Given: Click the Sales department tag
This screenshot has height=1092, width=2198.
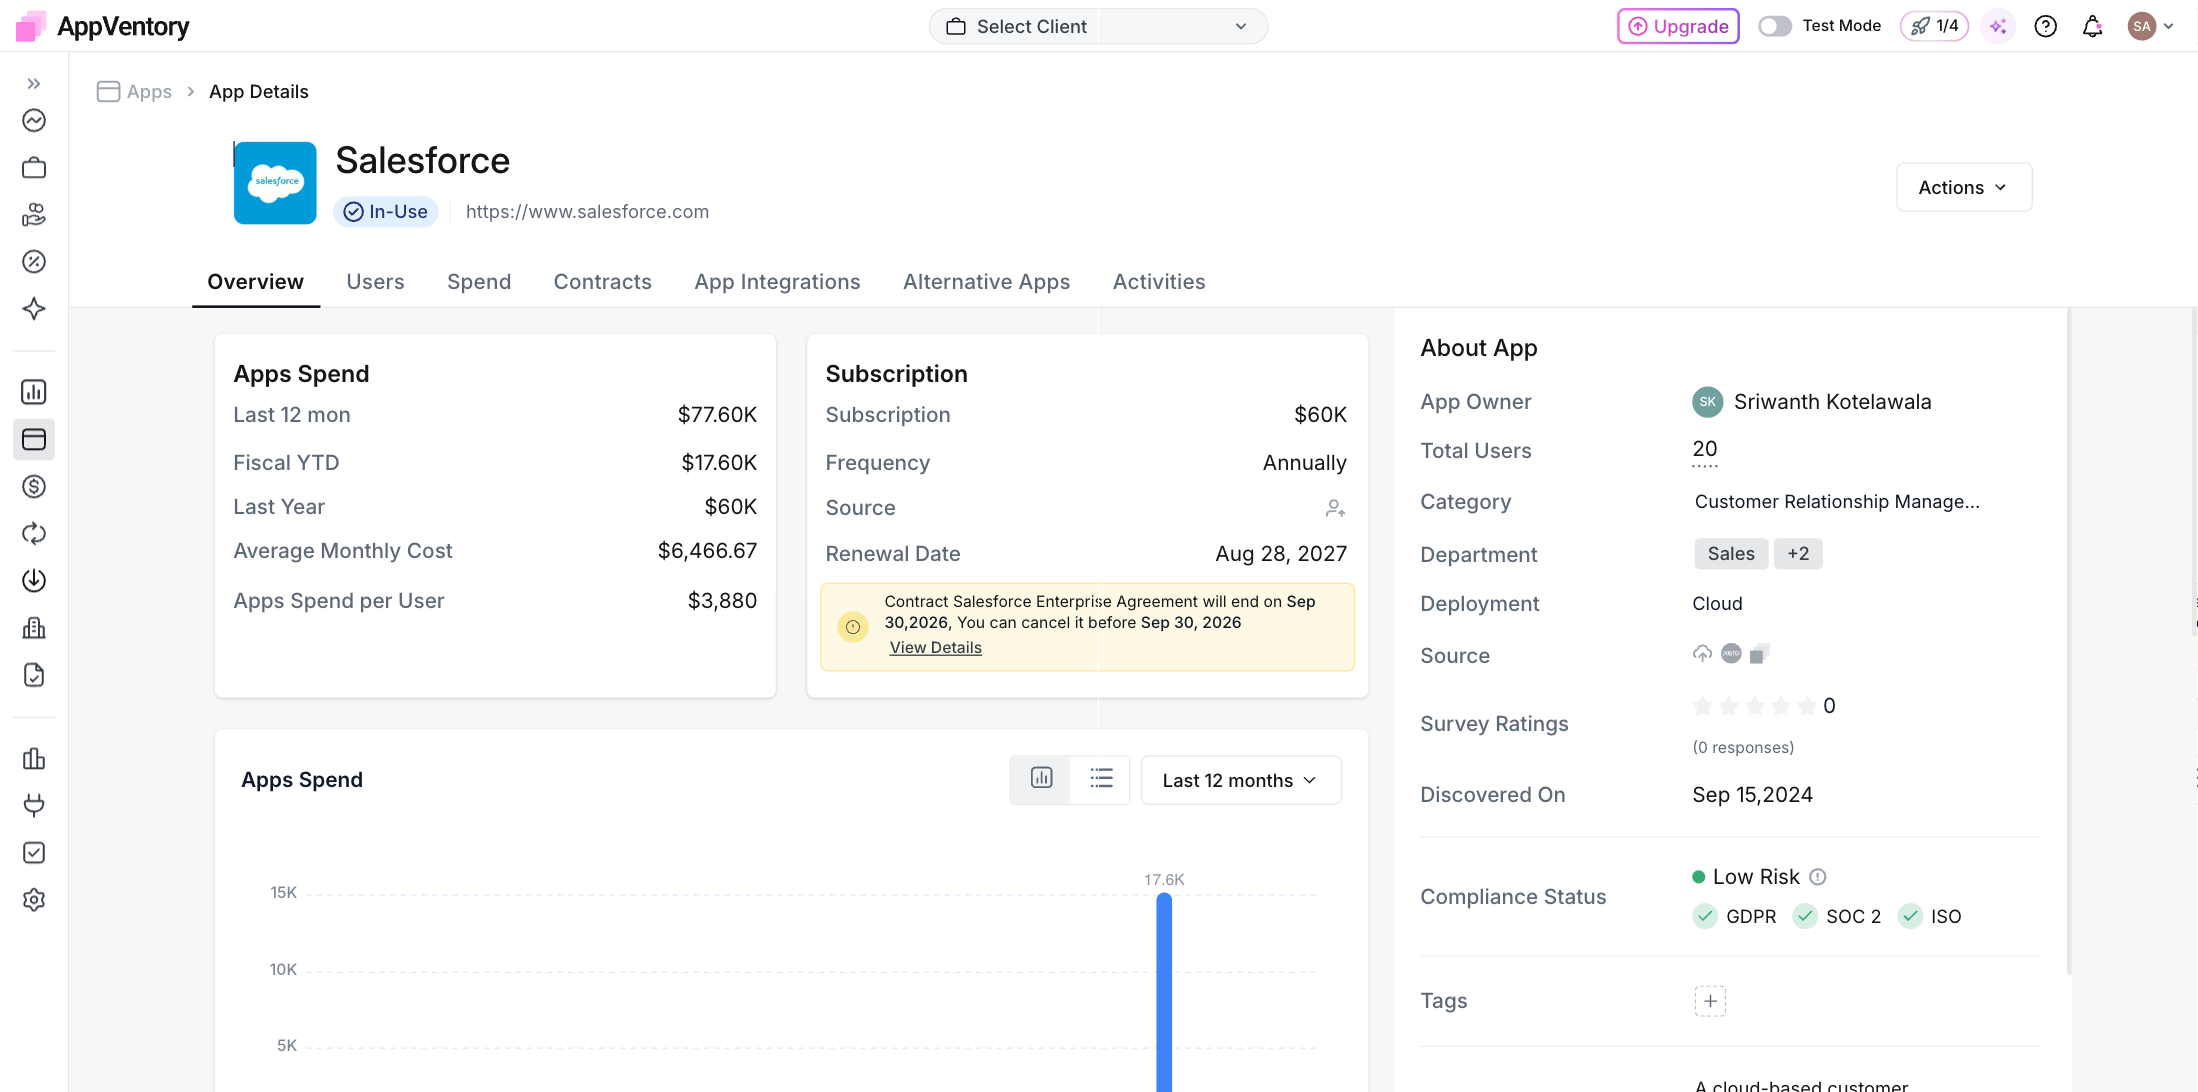Looking at the screenshot, I should [x=1730, y=554].
